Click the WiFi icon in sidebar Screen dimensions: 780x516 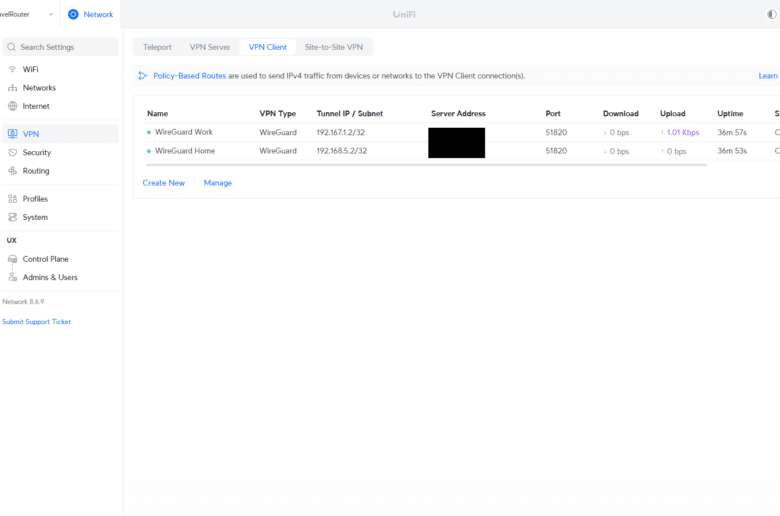12,69
